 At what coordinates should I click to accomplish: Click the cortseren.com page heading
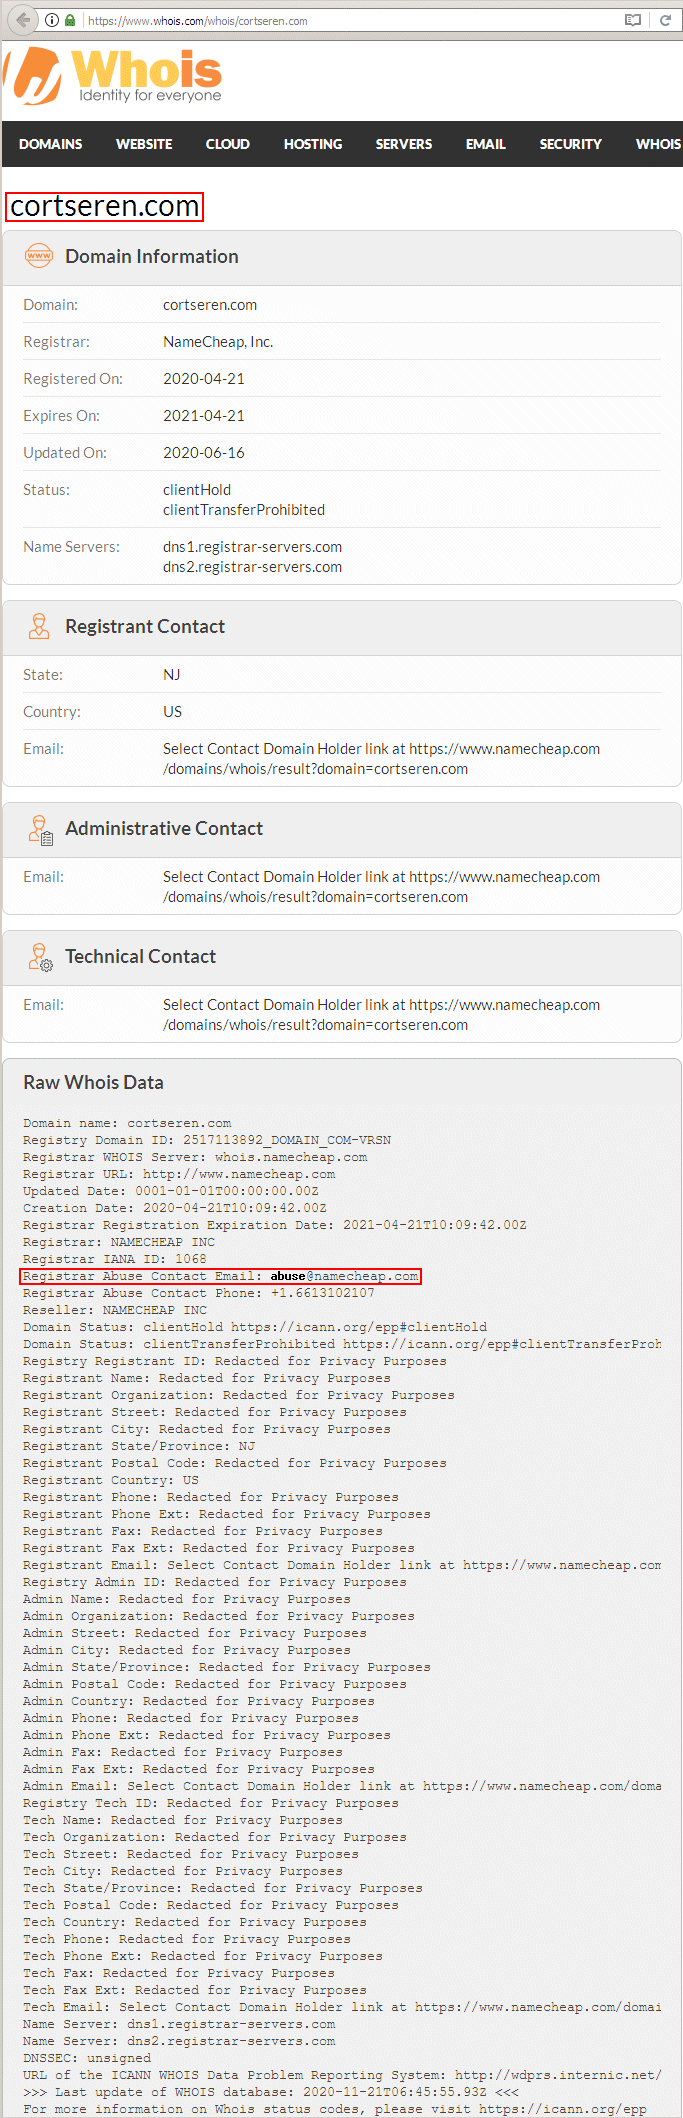tap(105, 206)
